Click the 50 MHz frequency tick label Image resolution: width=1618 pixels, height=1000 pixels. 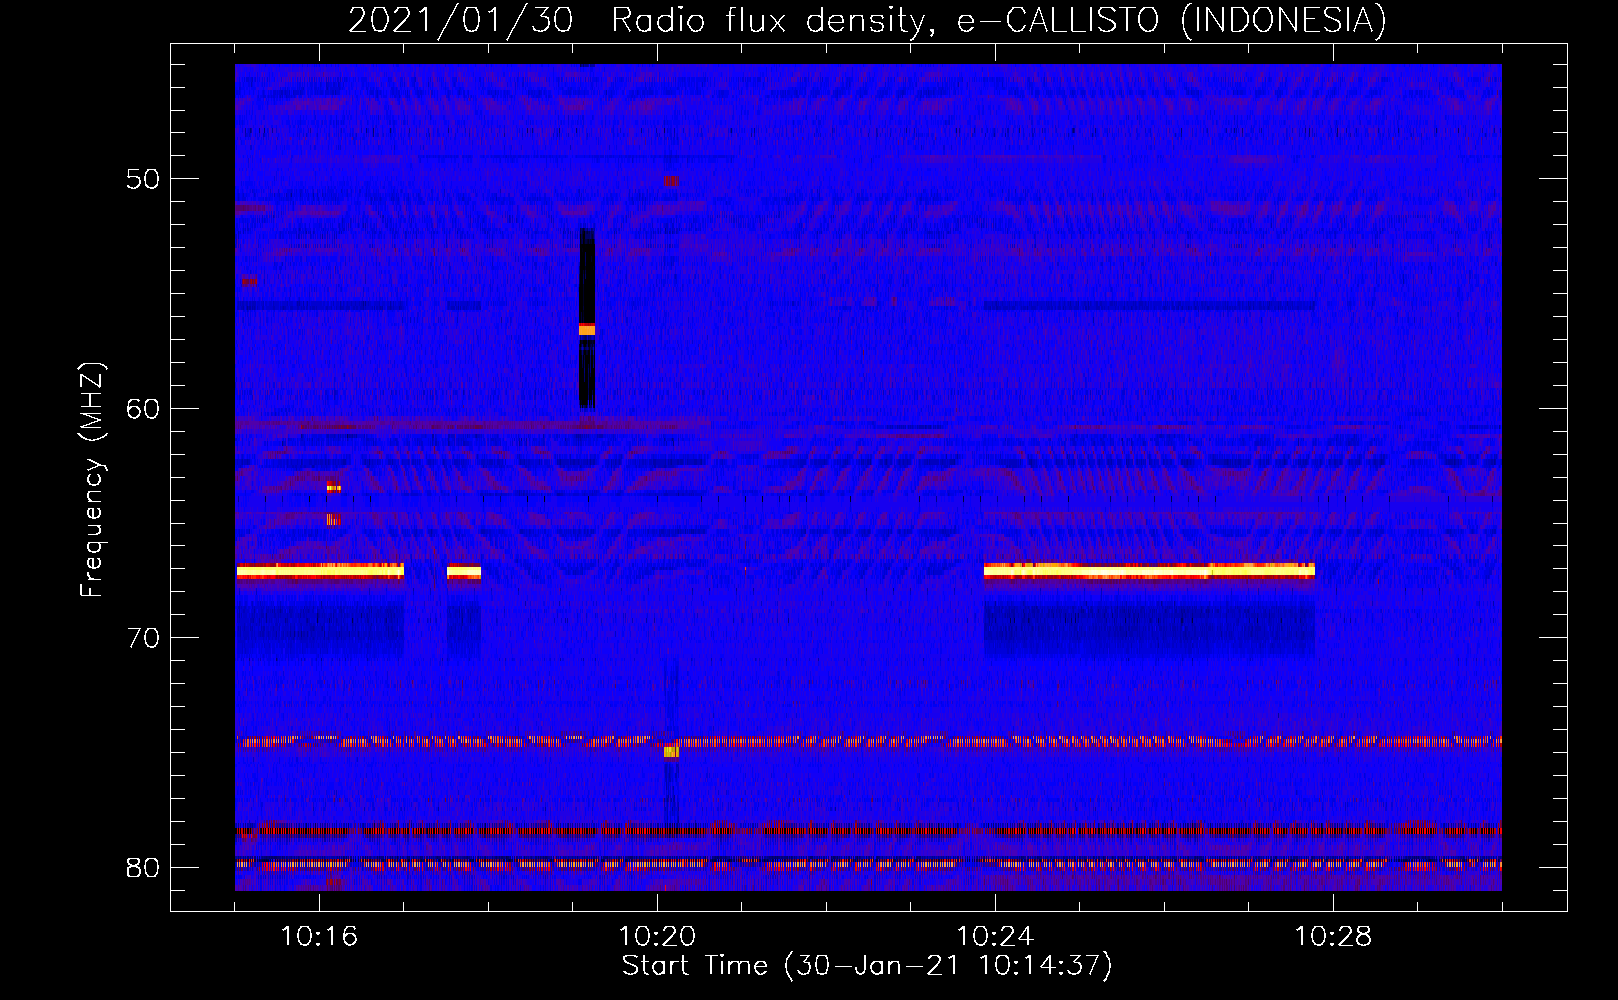pyautogui.click(x=143, y=179)
